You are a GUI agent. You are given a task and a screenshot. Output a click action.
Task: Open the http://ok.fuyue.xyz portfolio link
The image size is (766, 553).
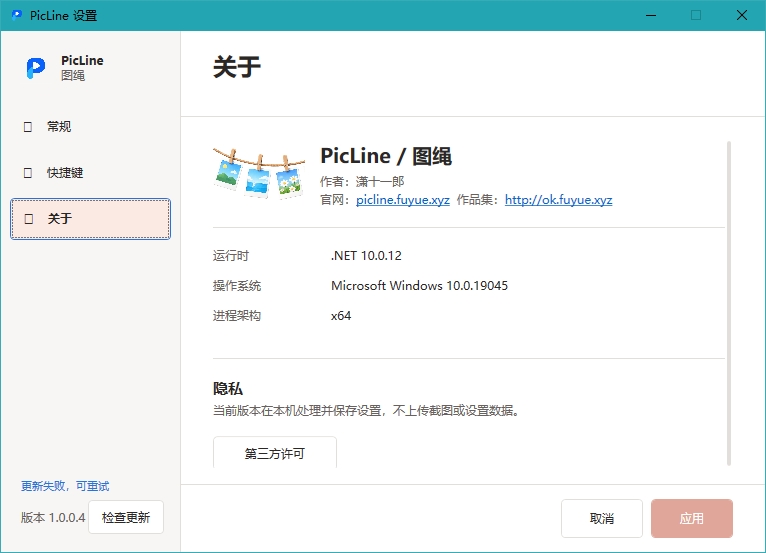(x=558, y=200)
